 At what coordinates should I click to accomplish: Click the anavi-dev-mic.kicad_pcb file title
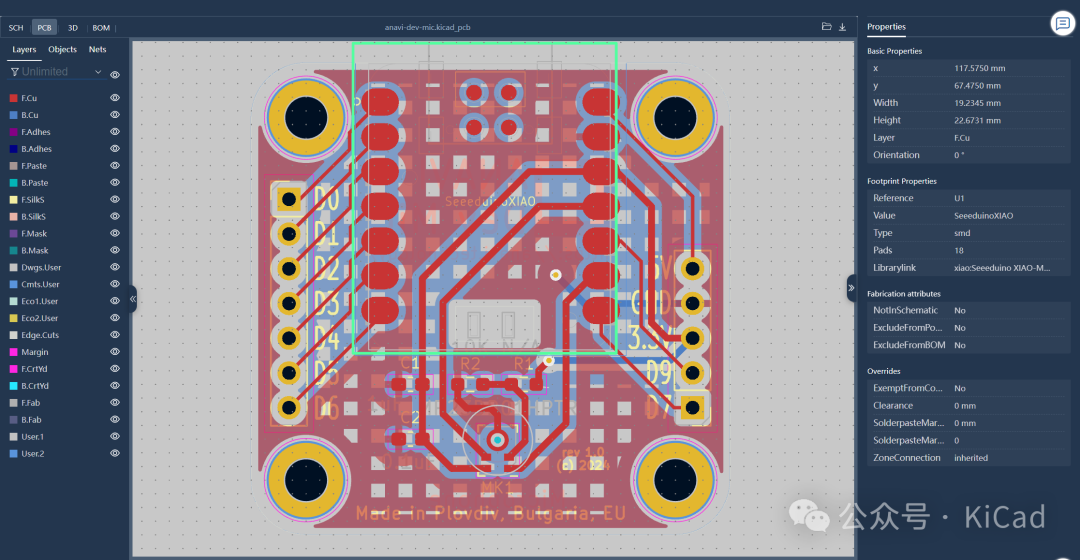pyautogui.click(x=427, y=28)
